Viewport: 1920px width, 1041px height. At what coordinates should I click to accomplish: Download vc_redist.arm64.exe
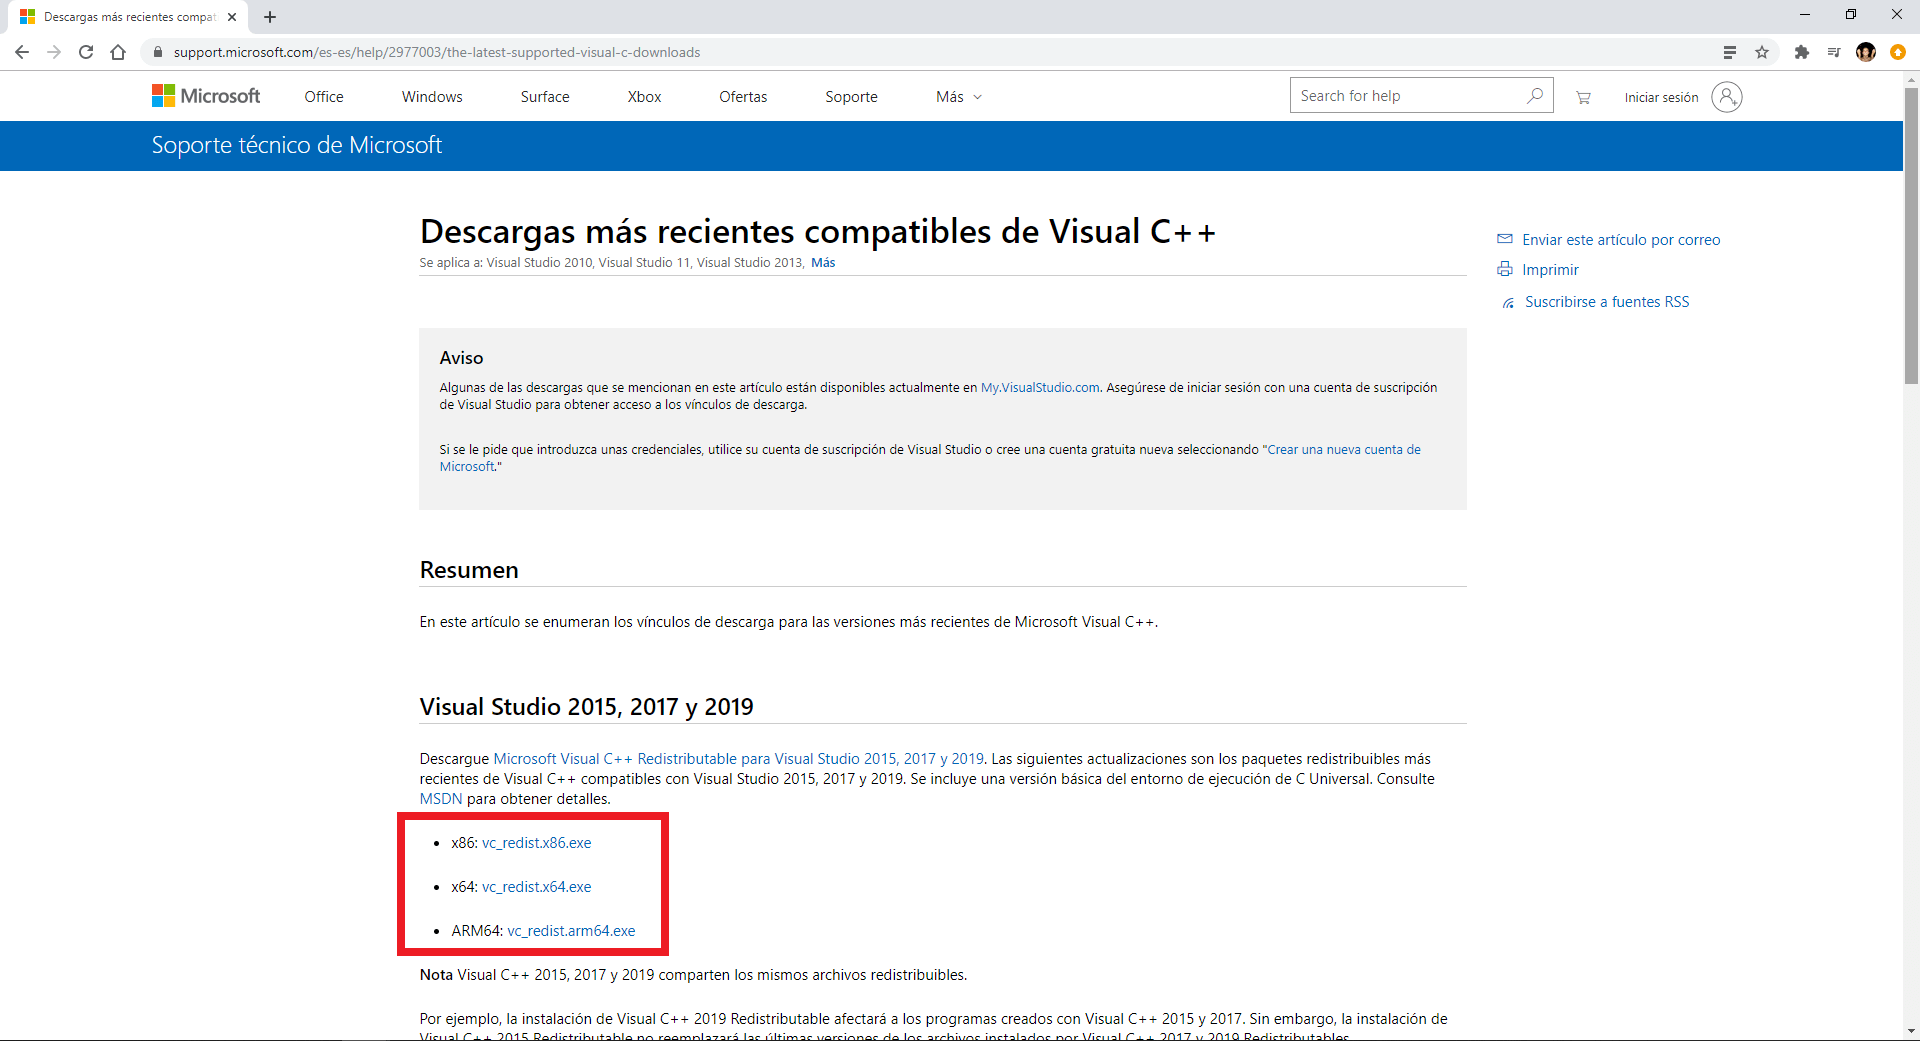coord(571,931)
